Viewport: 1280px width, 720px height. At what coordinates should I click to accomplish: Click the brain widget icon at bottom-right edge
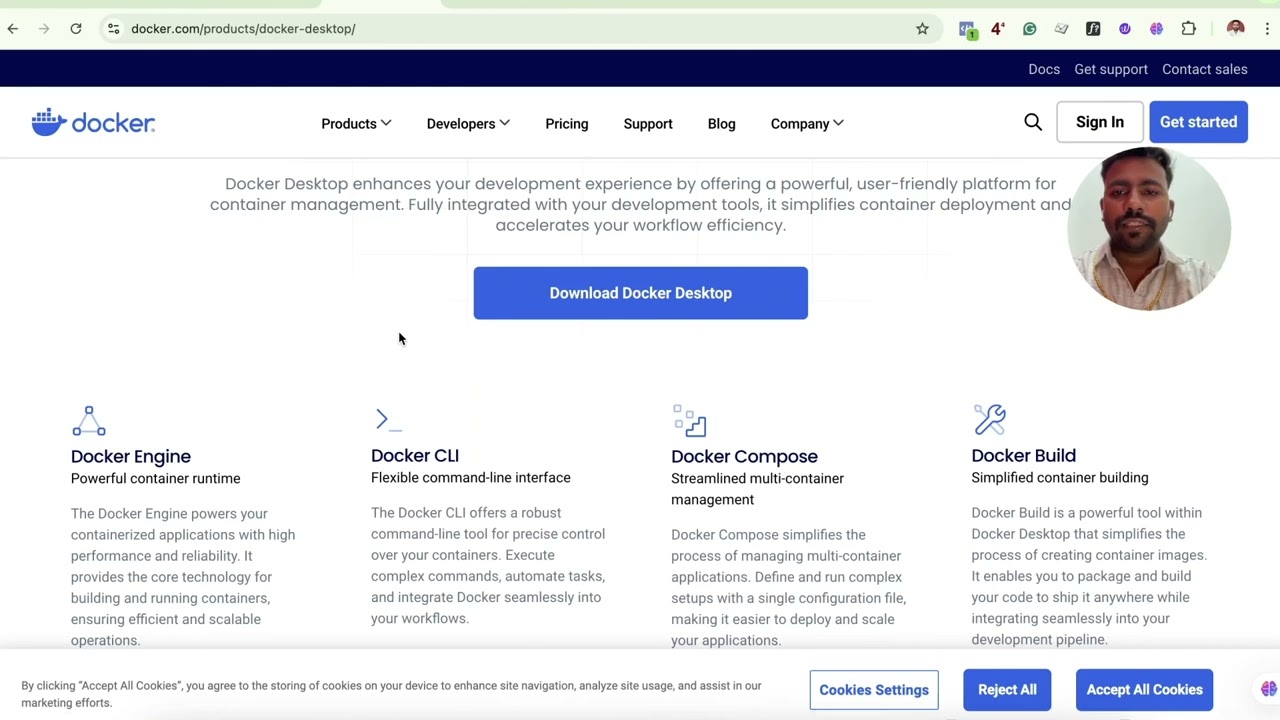[1269, 689]
